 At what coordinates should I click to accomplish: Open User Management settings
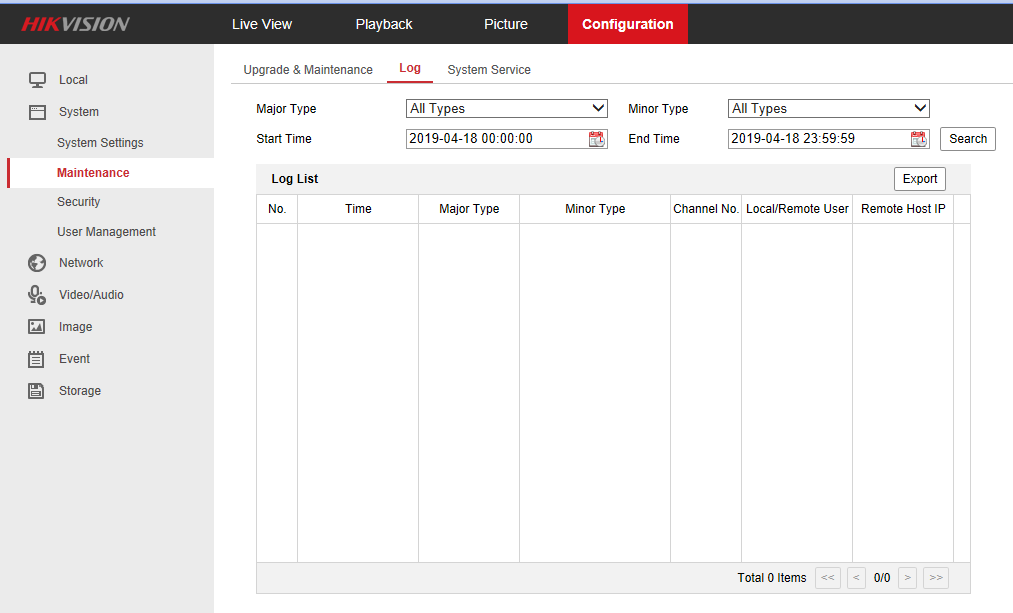pyautogui.click(x=106, y=232)
